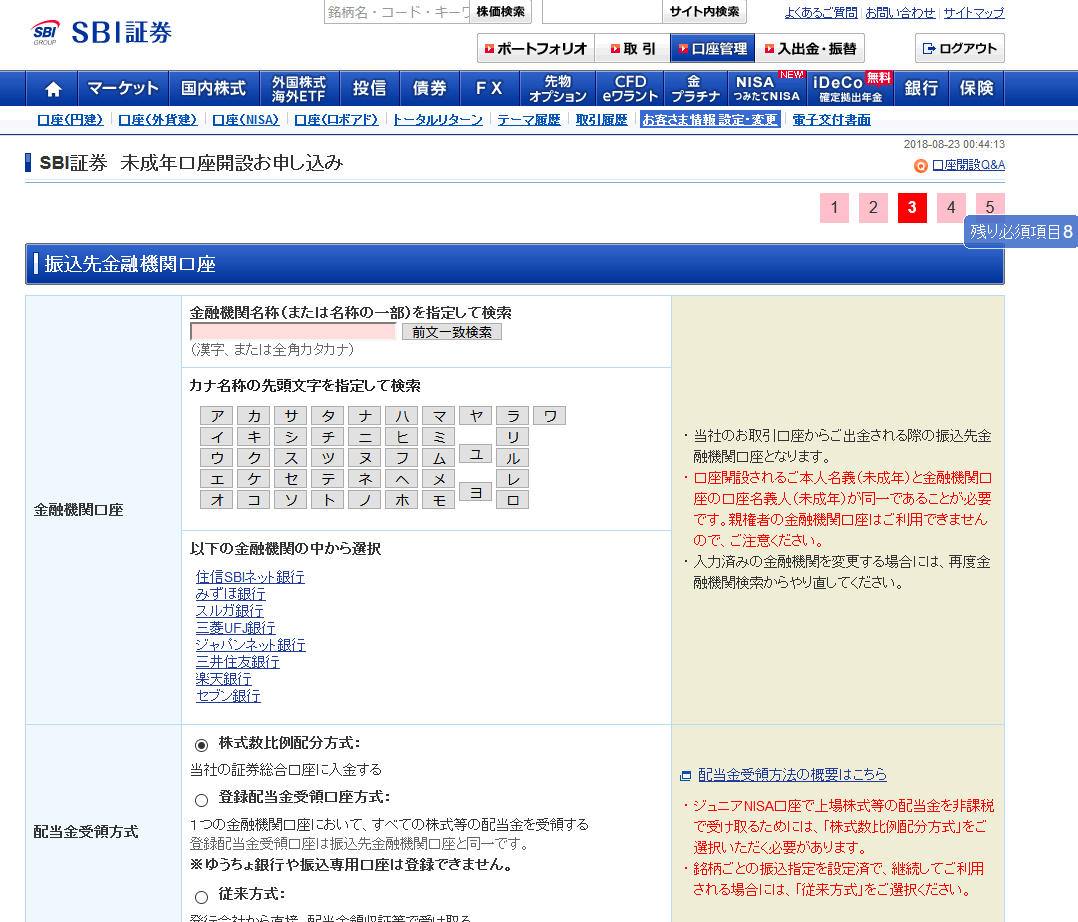1078x922 pixels.
Task: Click the kana key ア
Action: (217, 416)
